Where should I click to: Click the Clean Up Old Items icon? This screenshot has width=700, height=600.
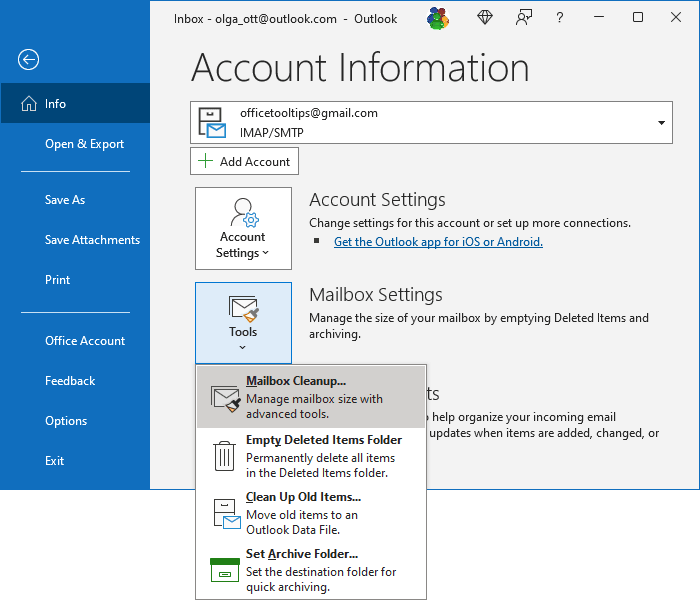coord(227,514)
